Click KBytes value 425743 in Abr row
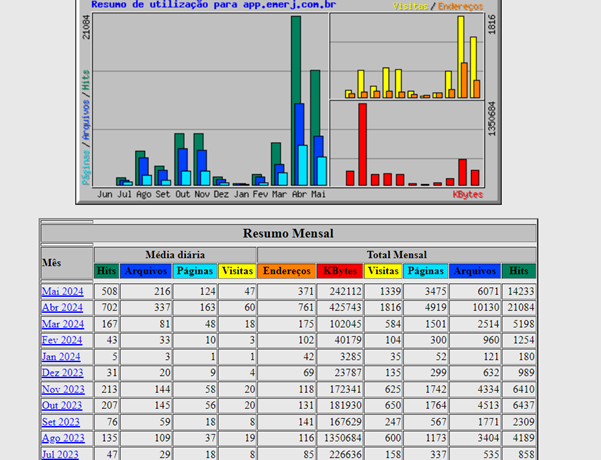This screenshot has height=460, width=601. tap(345, 307)
